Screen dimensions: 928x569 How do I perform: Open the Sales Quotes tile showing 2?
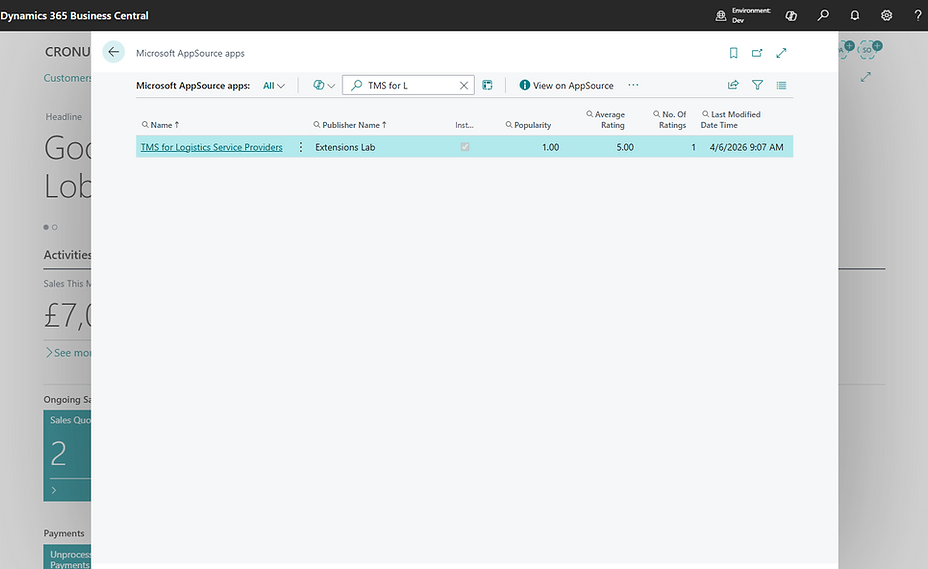click(x=67, y=456)
